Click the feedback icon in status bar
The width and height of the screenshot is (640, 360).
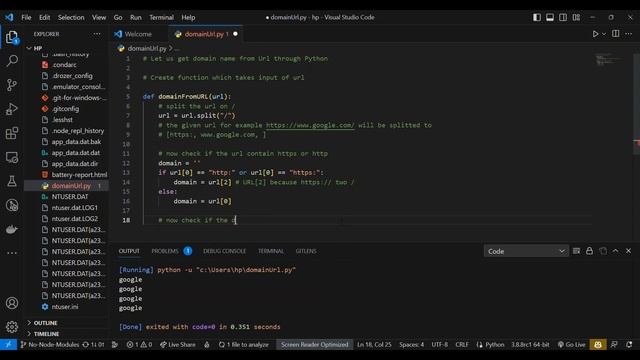(614, 344)
